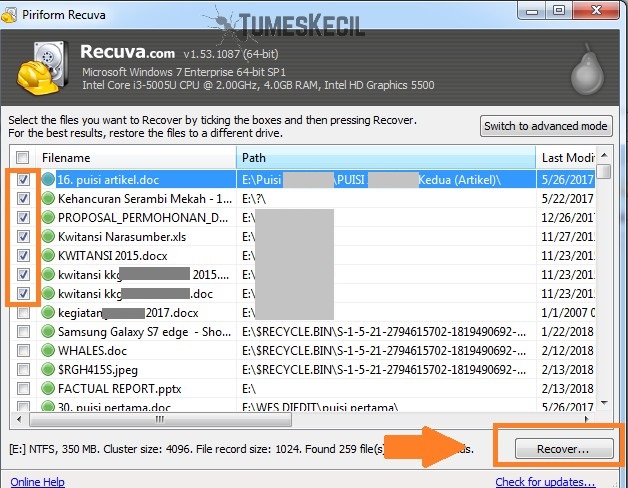Select the KWITANSI 2015.docx filename
This screenshot has height=488, width=628.
[x=113, y=255]
